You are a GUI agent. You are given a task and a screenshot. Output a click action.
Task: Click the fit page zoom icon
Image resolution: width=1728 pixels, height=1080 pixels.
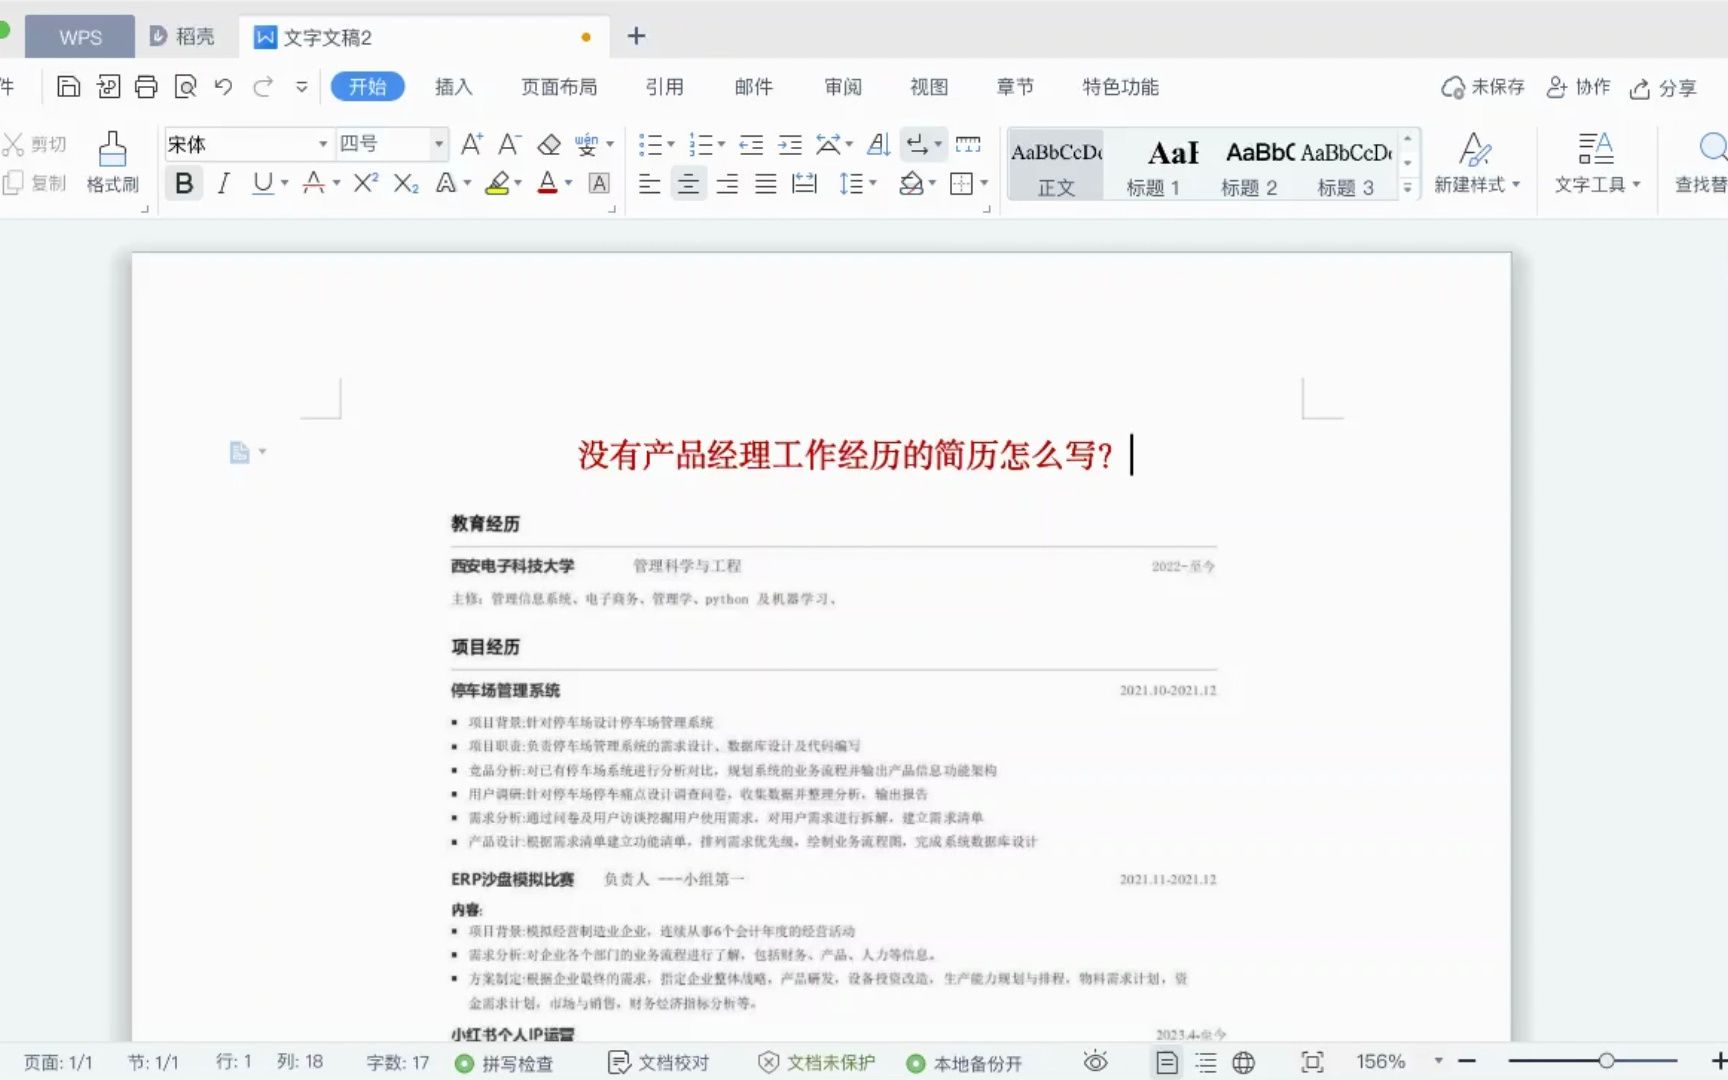pyautogui.click(x=1312, y=1062)
